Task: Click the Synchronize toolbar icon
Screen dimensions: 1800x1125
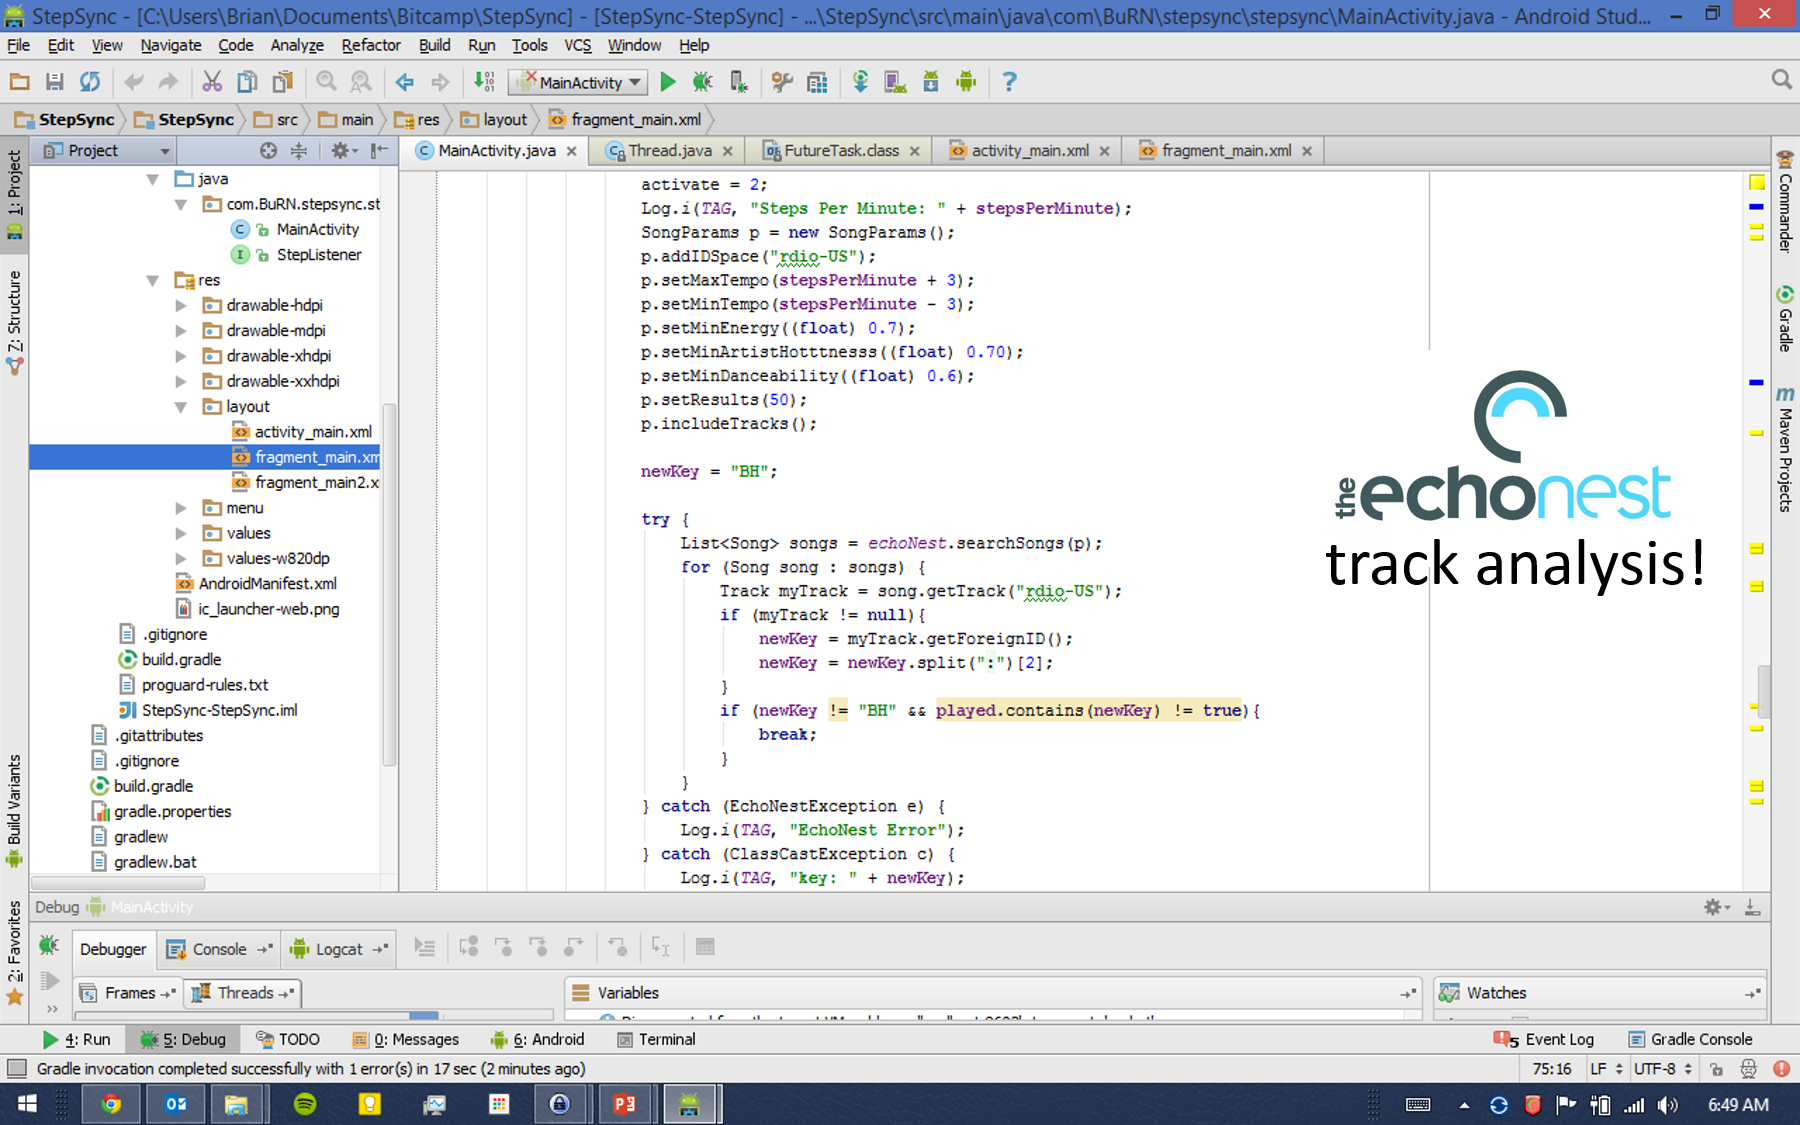Action: click(x=90, y=82)
